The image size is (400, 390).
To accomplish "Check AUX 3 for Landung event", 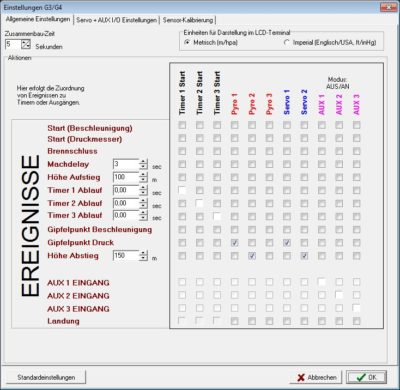I will tap(356, 321).
